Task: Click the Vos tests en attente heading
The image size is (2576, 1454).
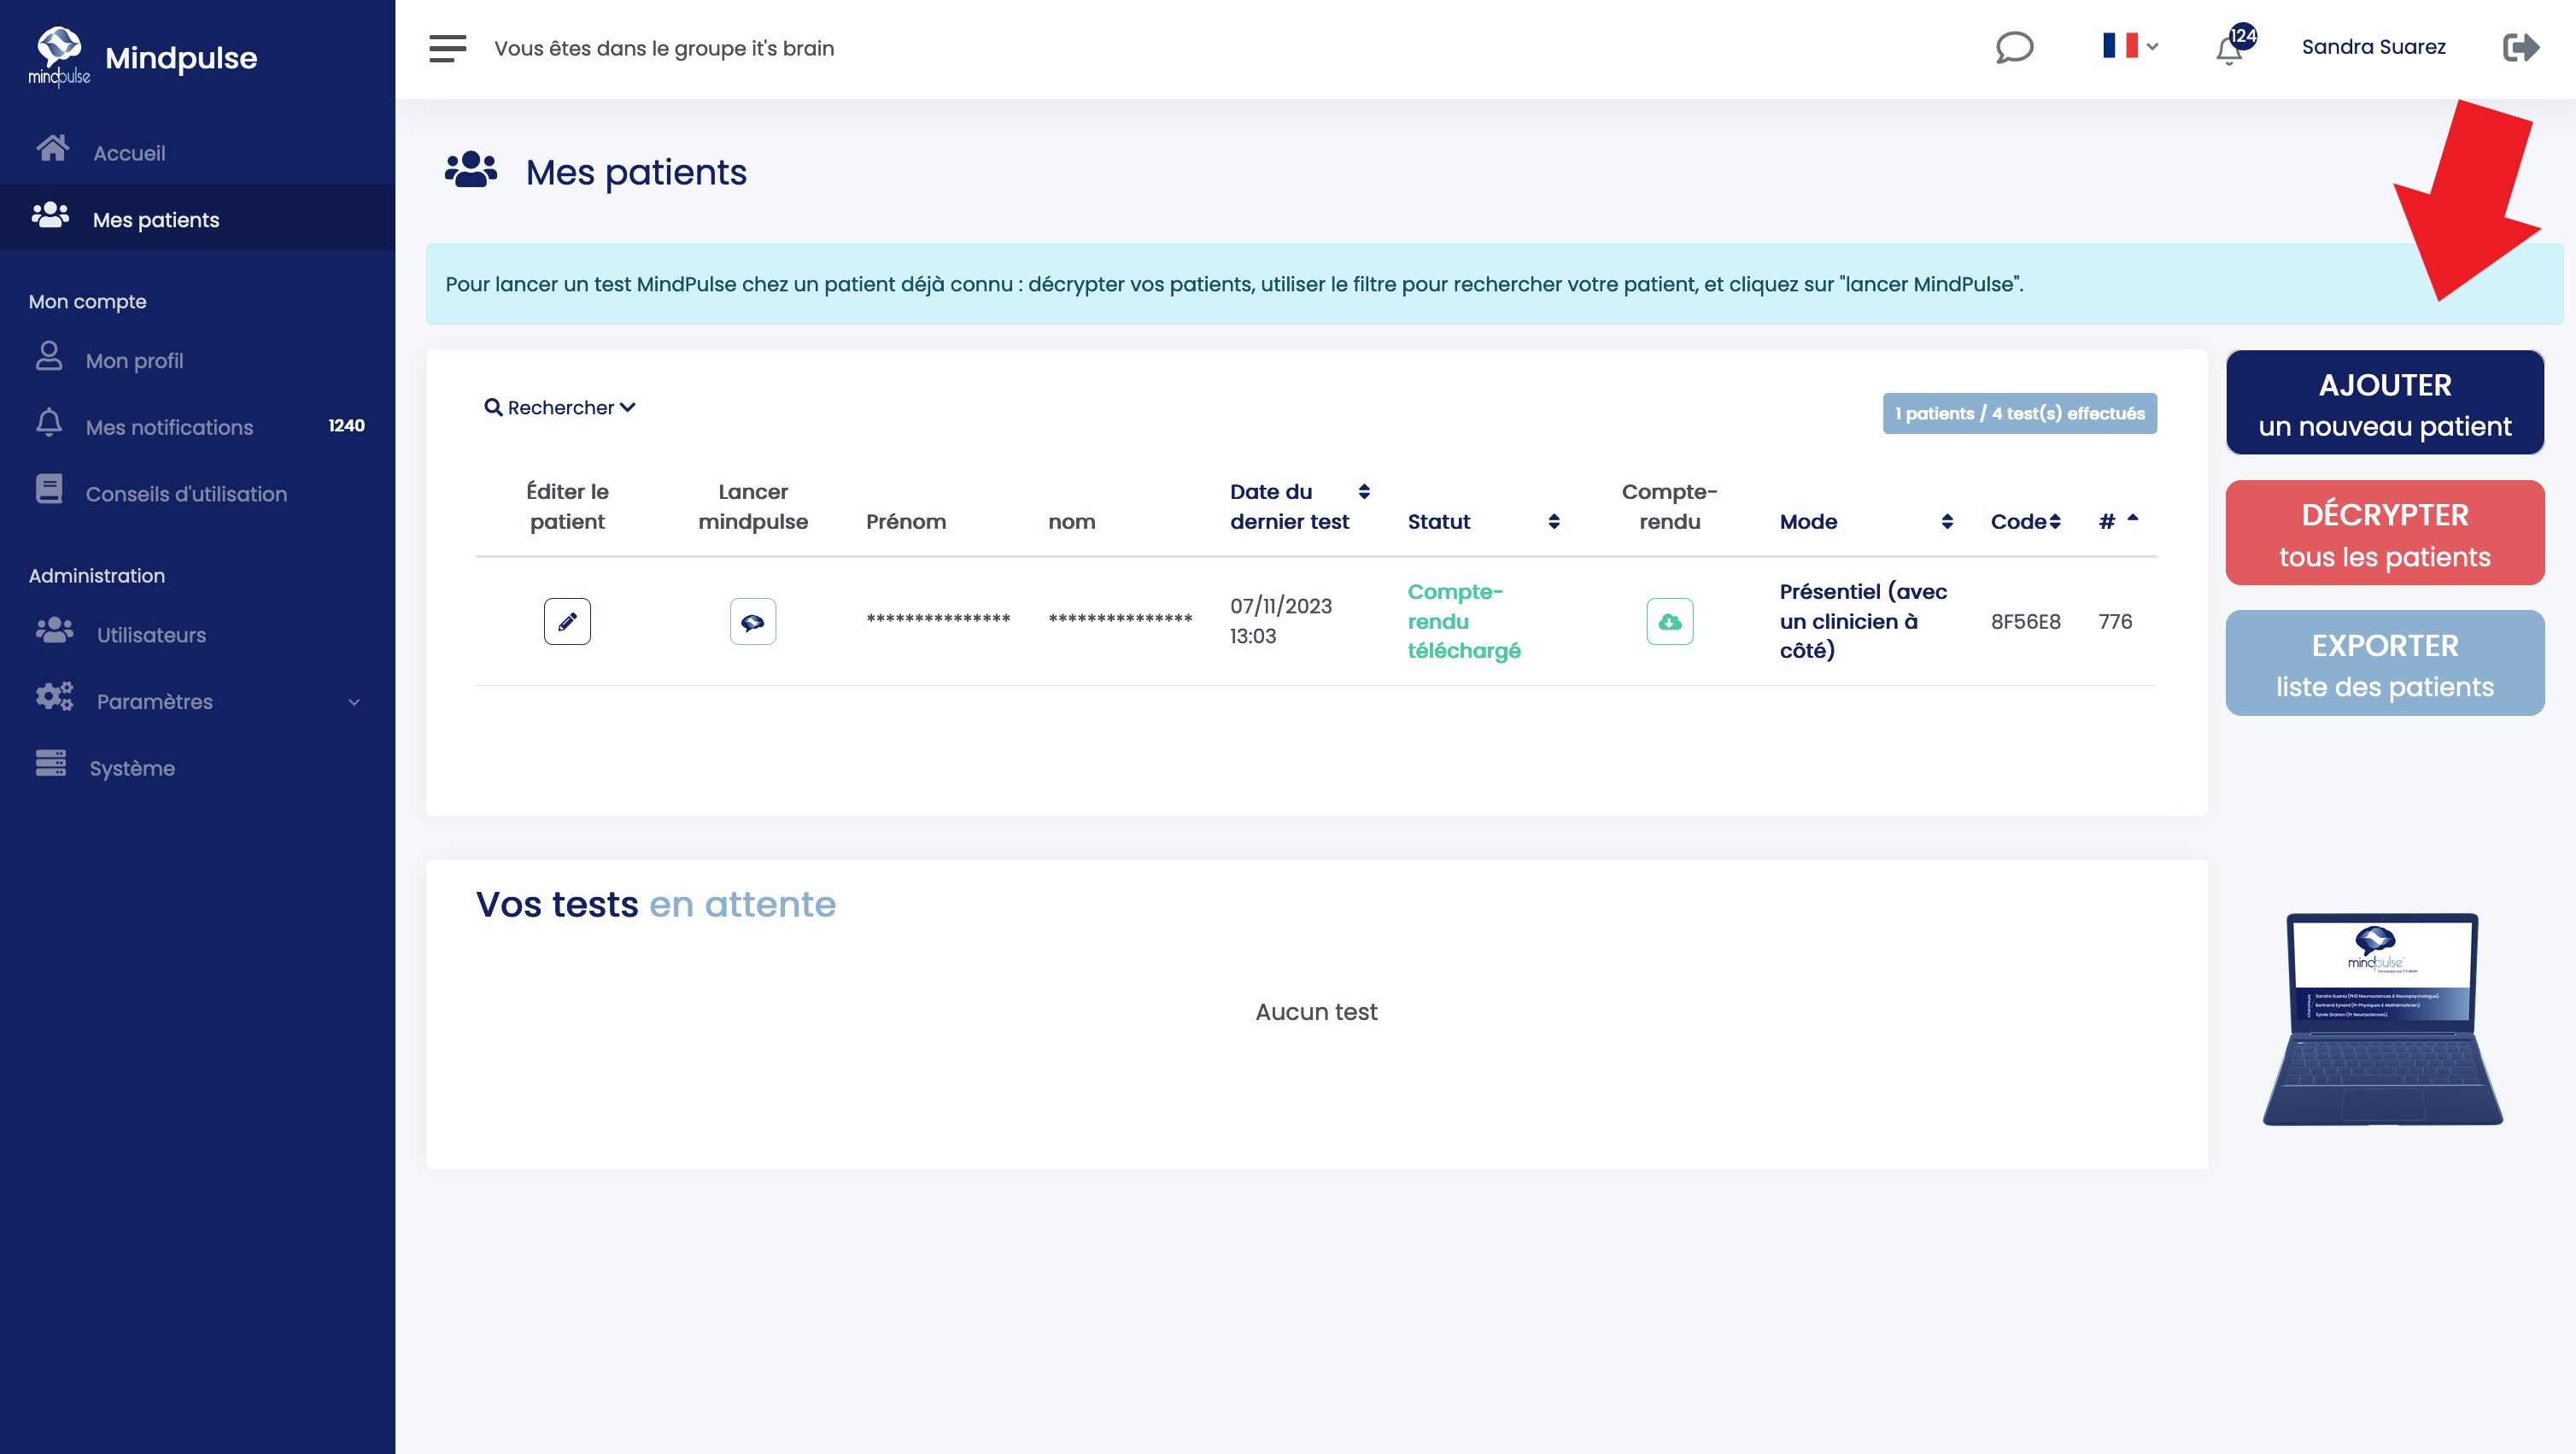Action: [x=656, y=904]
